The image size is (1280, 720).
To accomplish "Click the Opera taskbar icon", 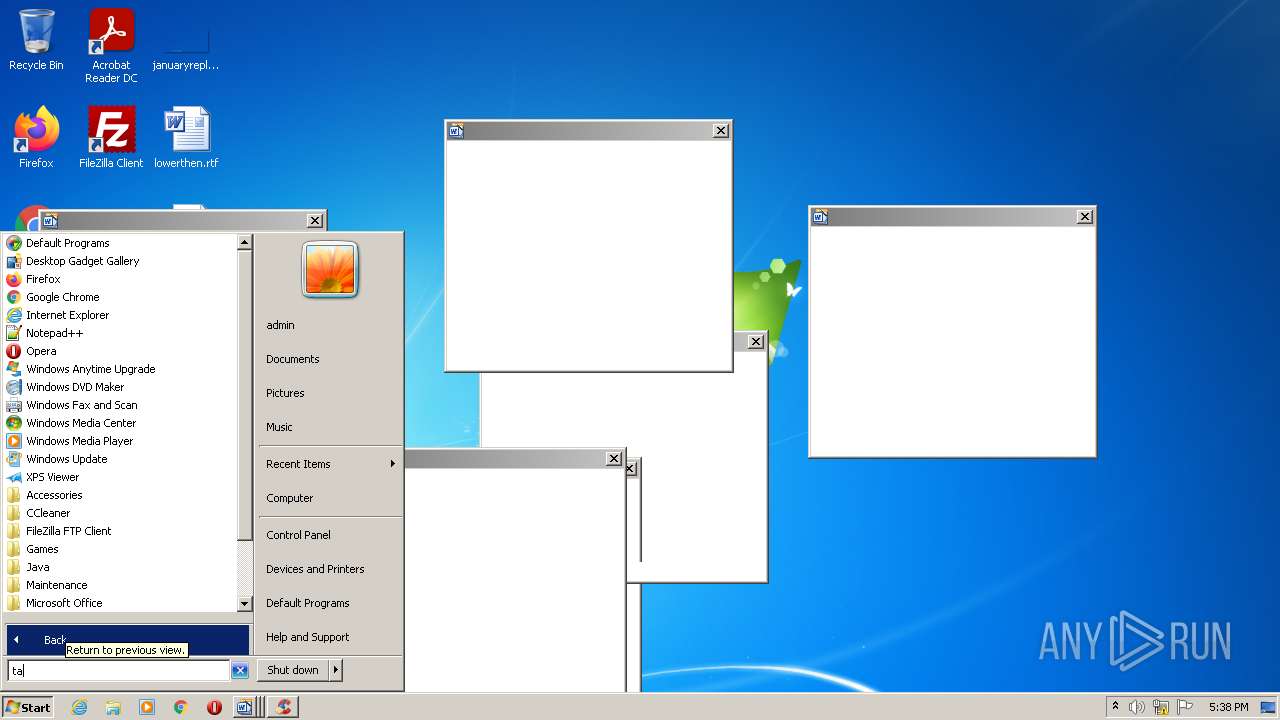I will 214,707.
